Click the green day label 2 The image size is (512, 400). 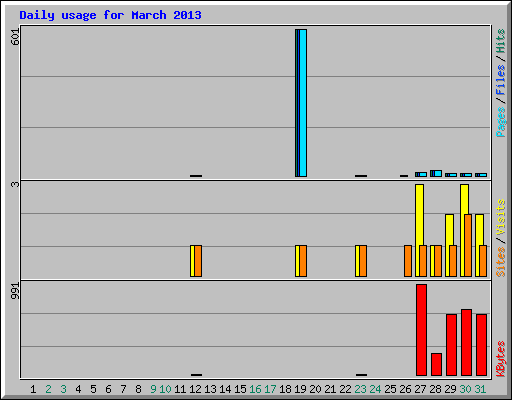pos(48,389)
